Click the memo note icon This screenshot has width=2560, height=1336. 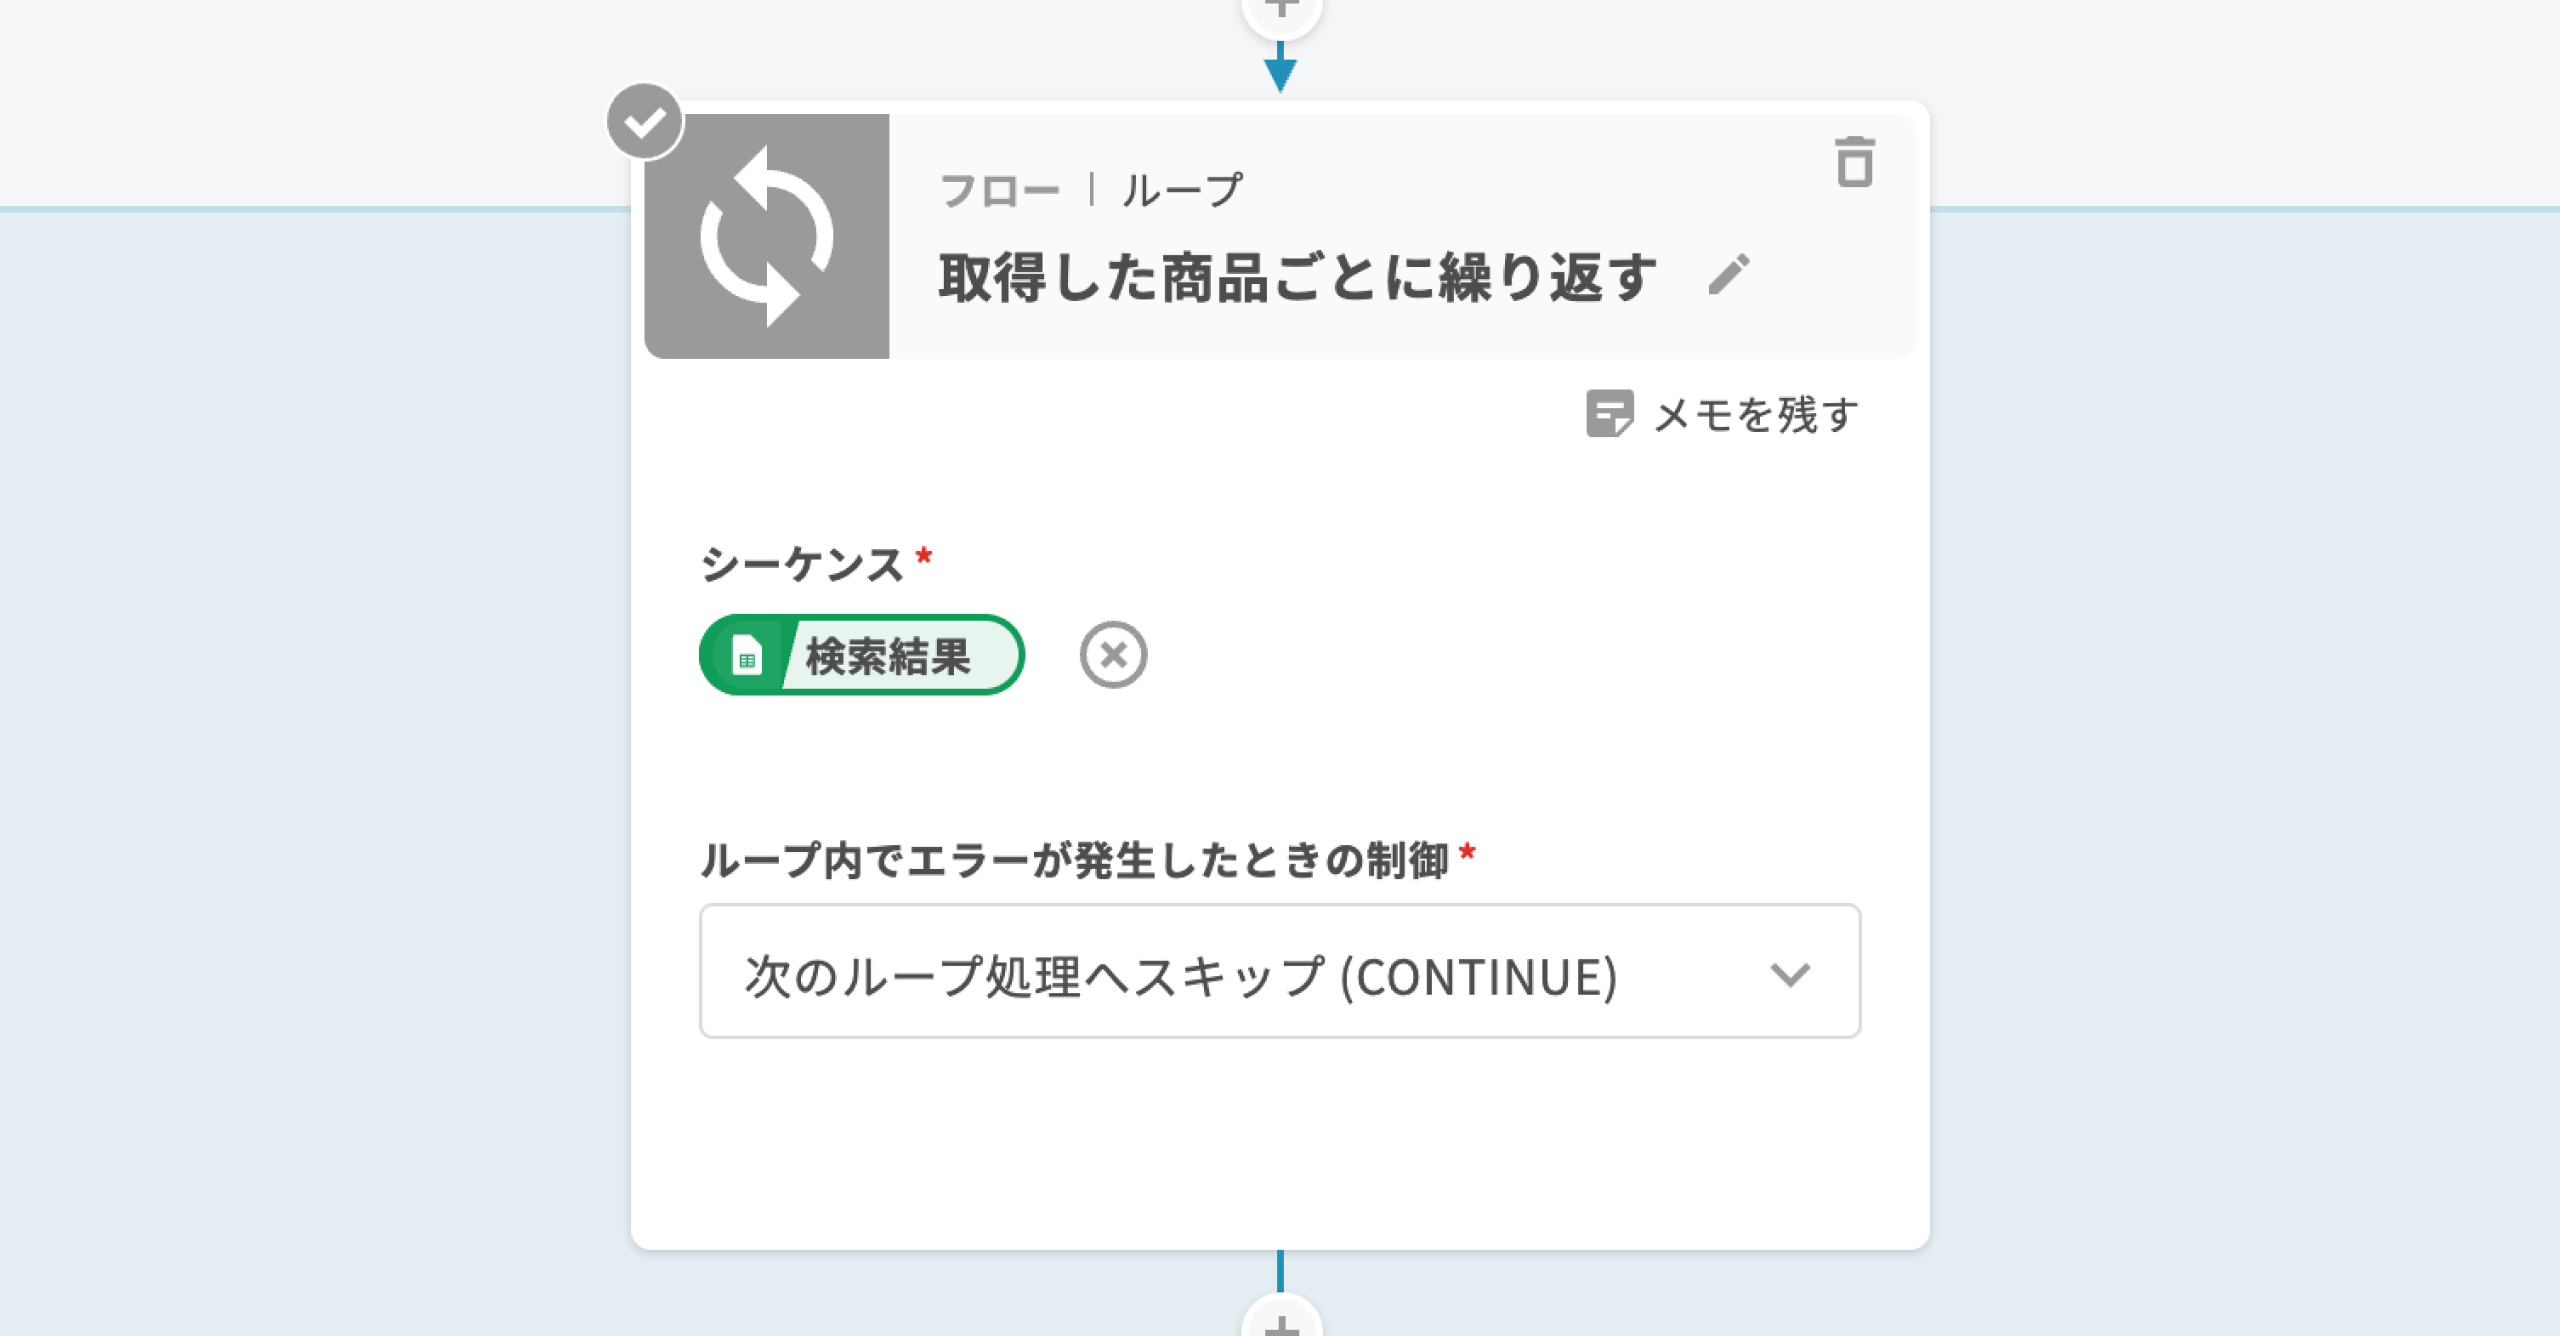click(1609, 414)
